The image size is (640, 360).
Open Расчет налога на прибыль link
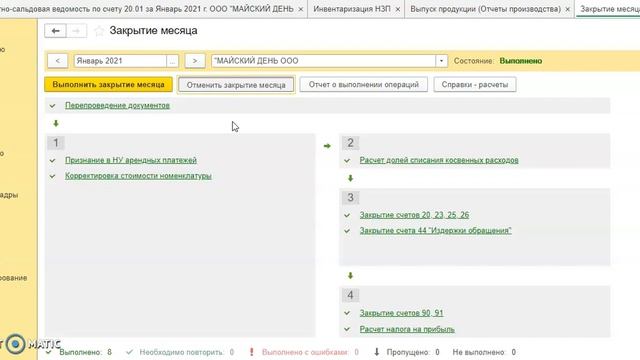tap(407, 329)
